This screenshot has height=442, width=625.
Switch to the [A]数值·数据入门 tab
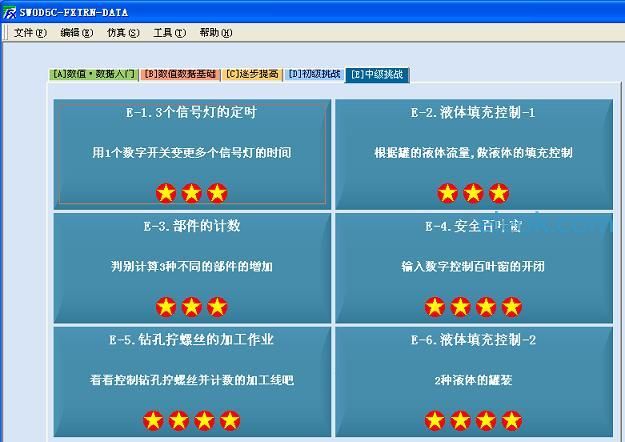click(94, 74)
